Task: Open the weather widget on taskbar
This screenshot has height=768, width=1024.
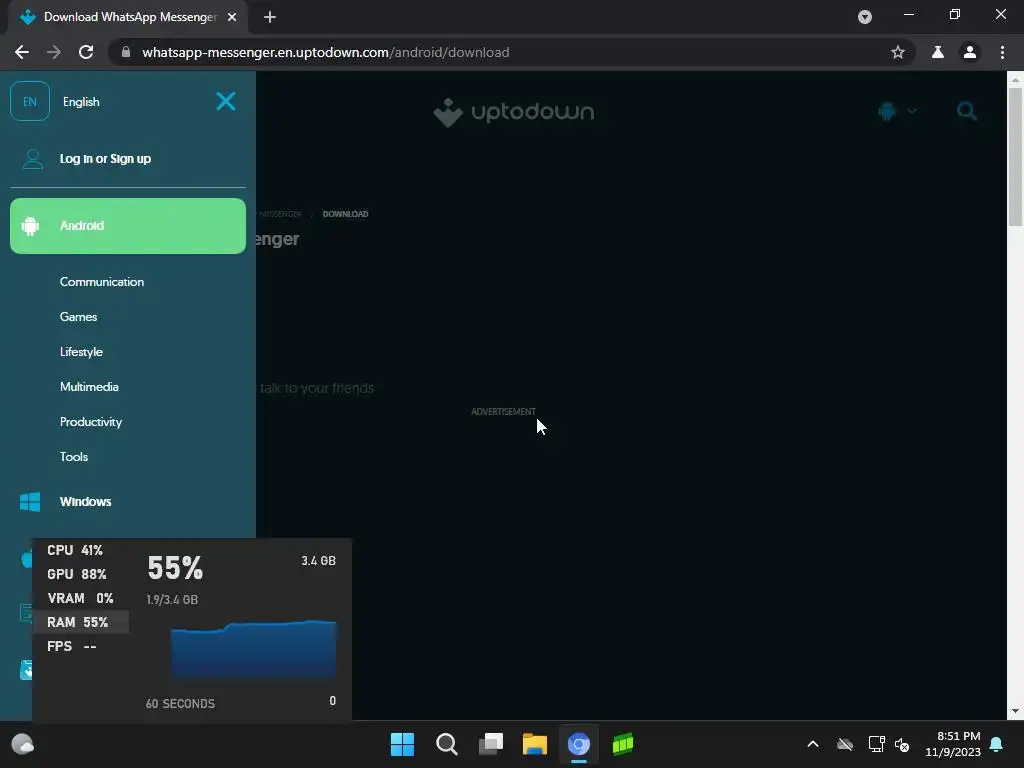Action: (23, 744)
